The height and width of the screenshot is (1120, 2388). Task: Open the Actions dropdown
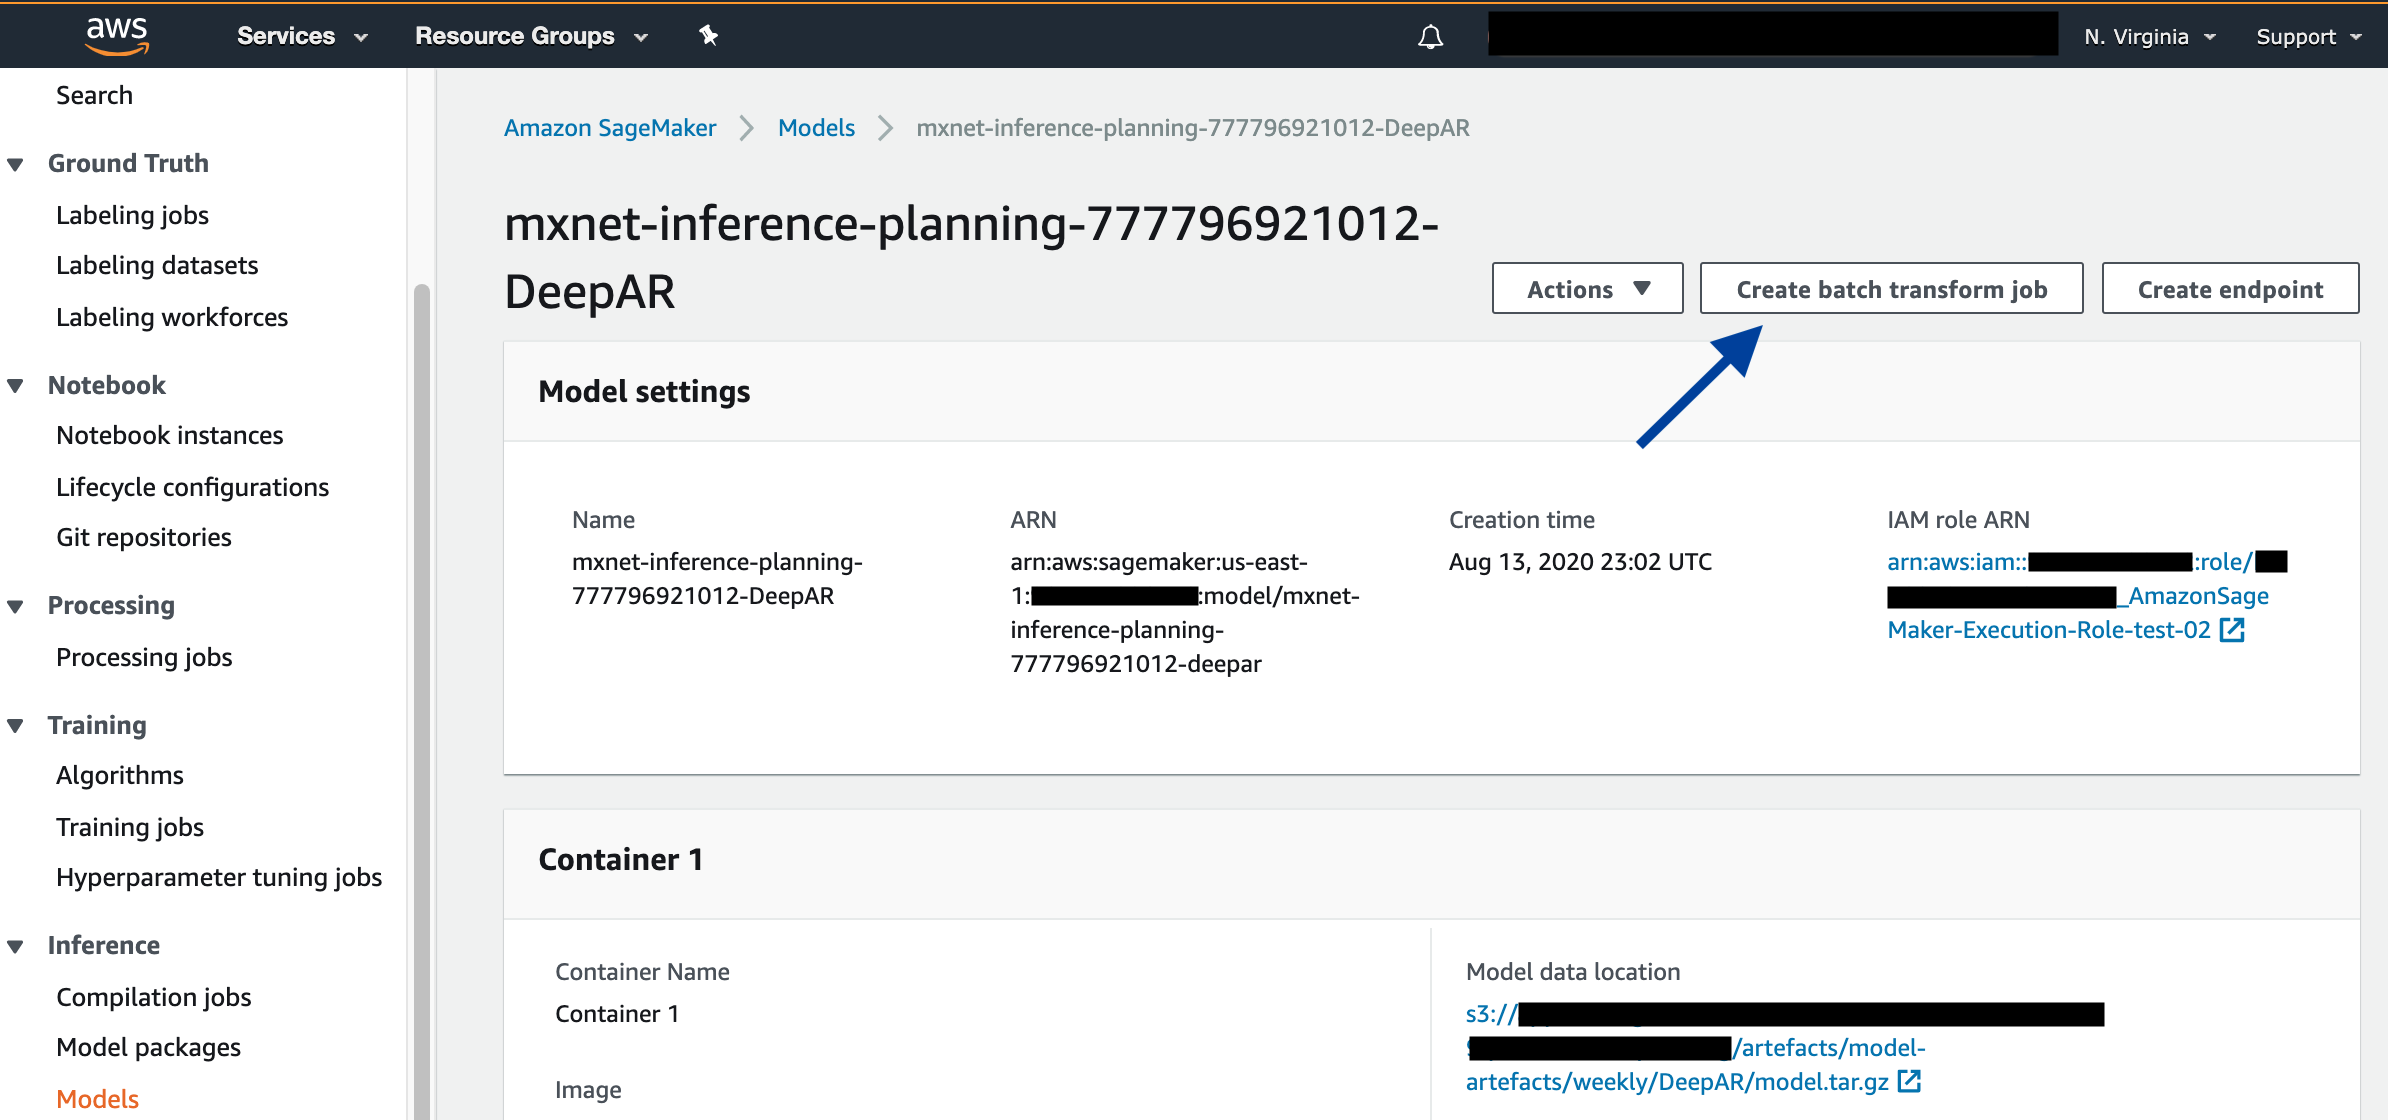coord(1587,289)
